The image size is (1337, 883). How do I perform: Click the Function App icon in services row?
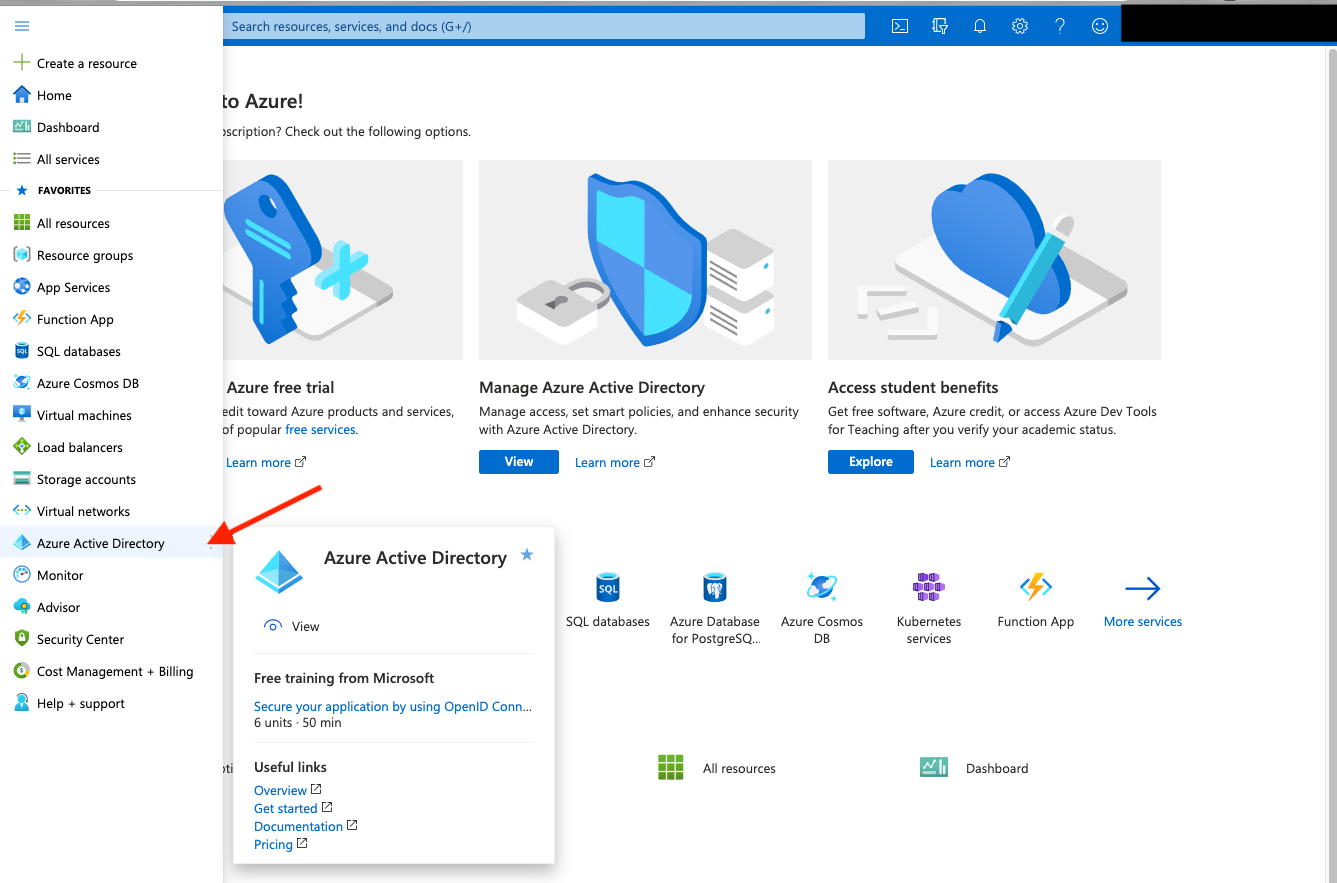1035,588
